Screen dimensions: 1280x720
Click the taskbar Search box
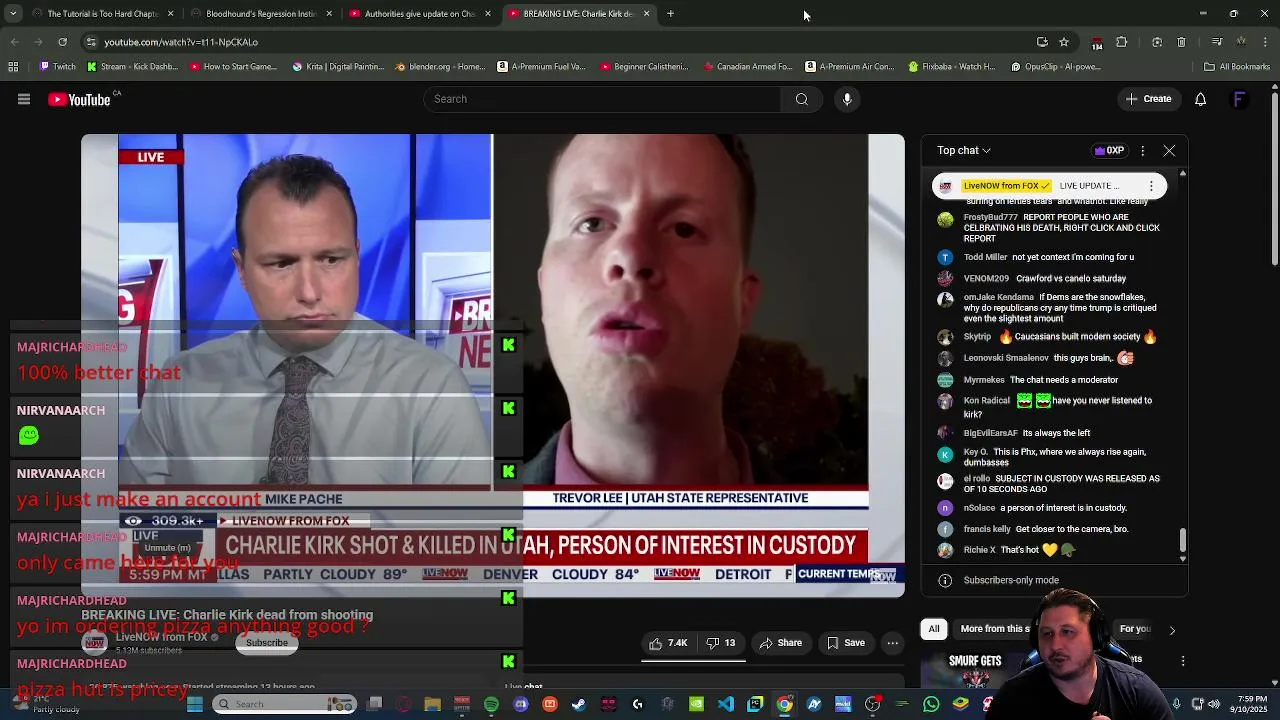(x=282, y=704)
